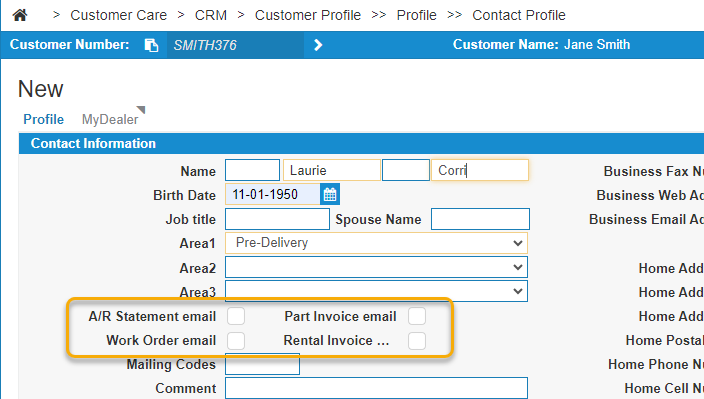Toggle the Rental Invoice email checkbox
The height and width of the screenshot is (399, 704).
click(x=417, y=341)
